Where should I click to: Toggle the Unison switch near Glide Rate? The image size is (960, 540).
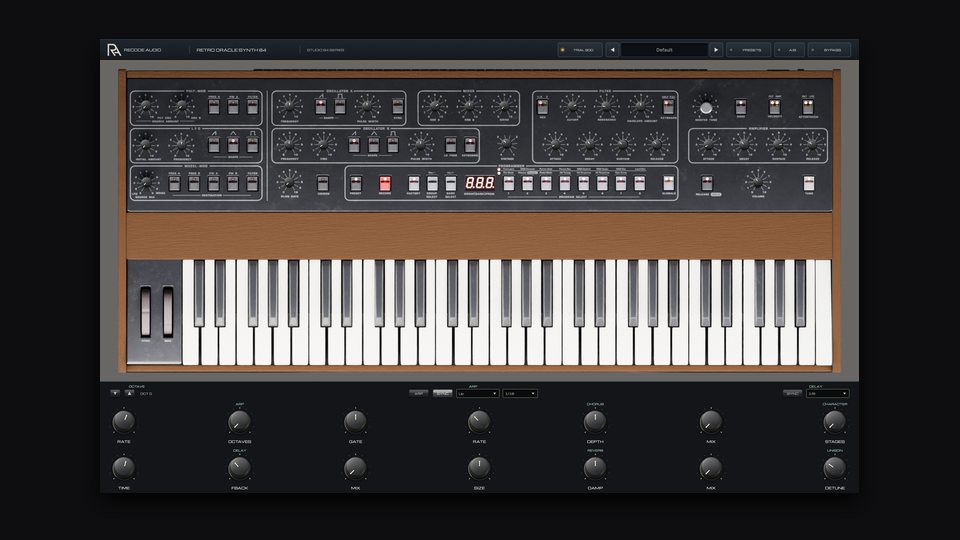coord(323,183)
